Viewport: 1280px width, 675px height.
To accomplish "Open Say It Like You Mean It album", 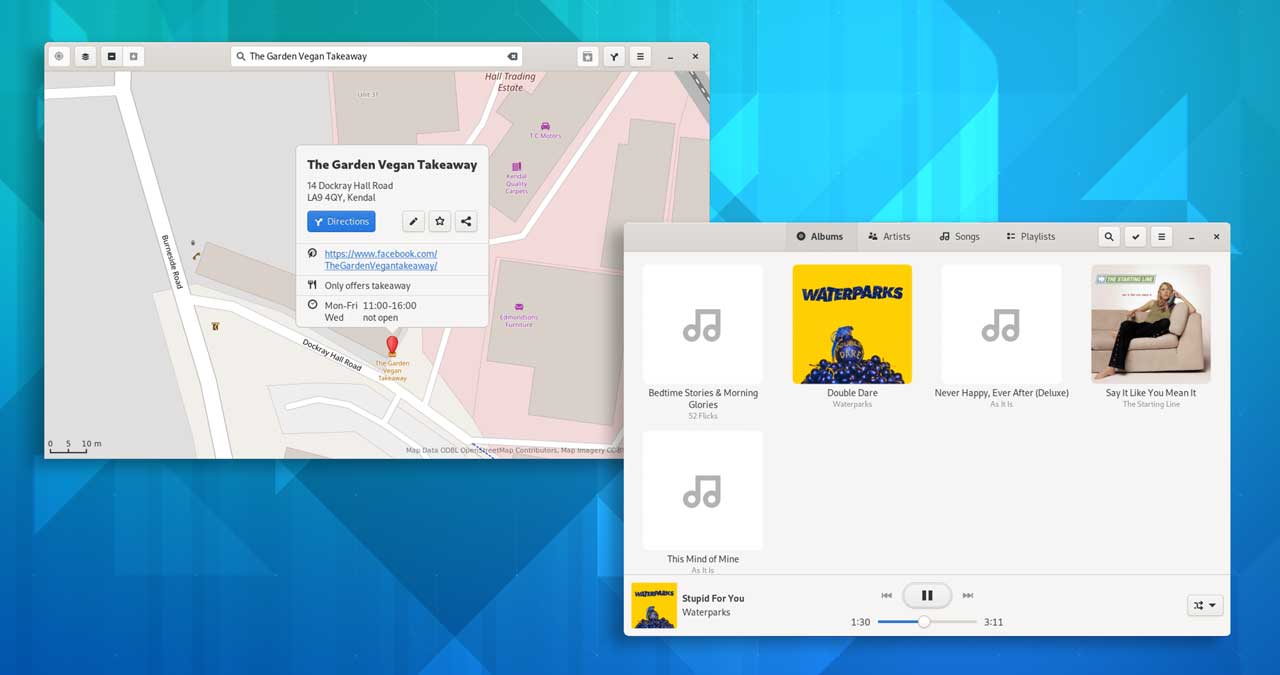I will 1151,324.
